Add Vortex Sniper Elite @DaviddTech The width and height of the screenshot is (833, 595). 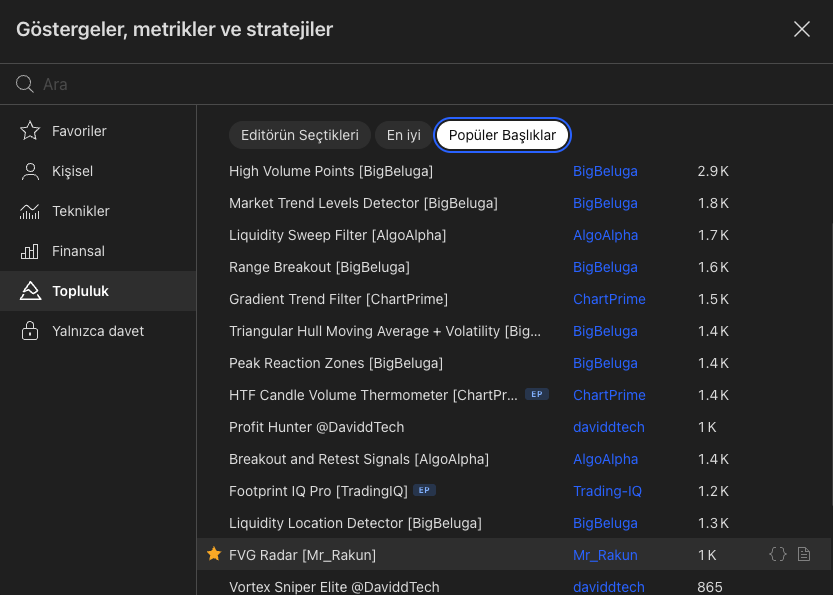334,586
